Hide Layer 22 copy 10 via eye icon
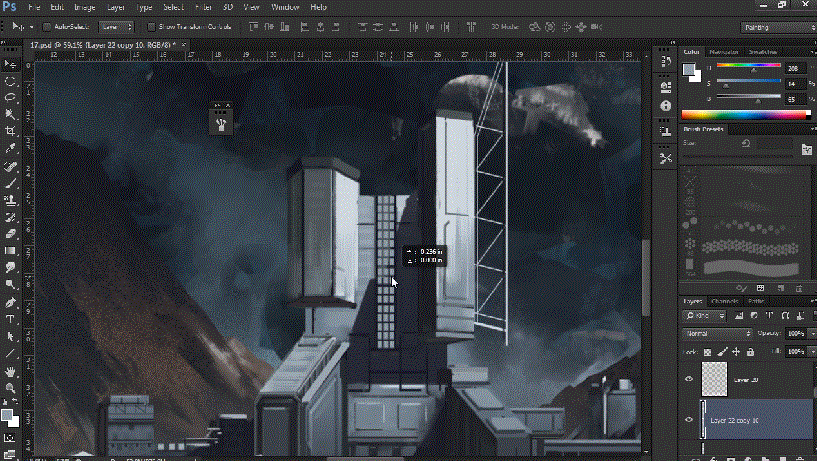 click(689, 419)
